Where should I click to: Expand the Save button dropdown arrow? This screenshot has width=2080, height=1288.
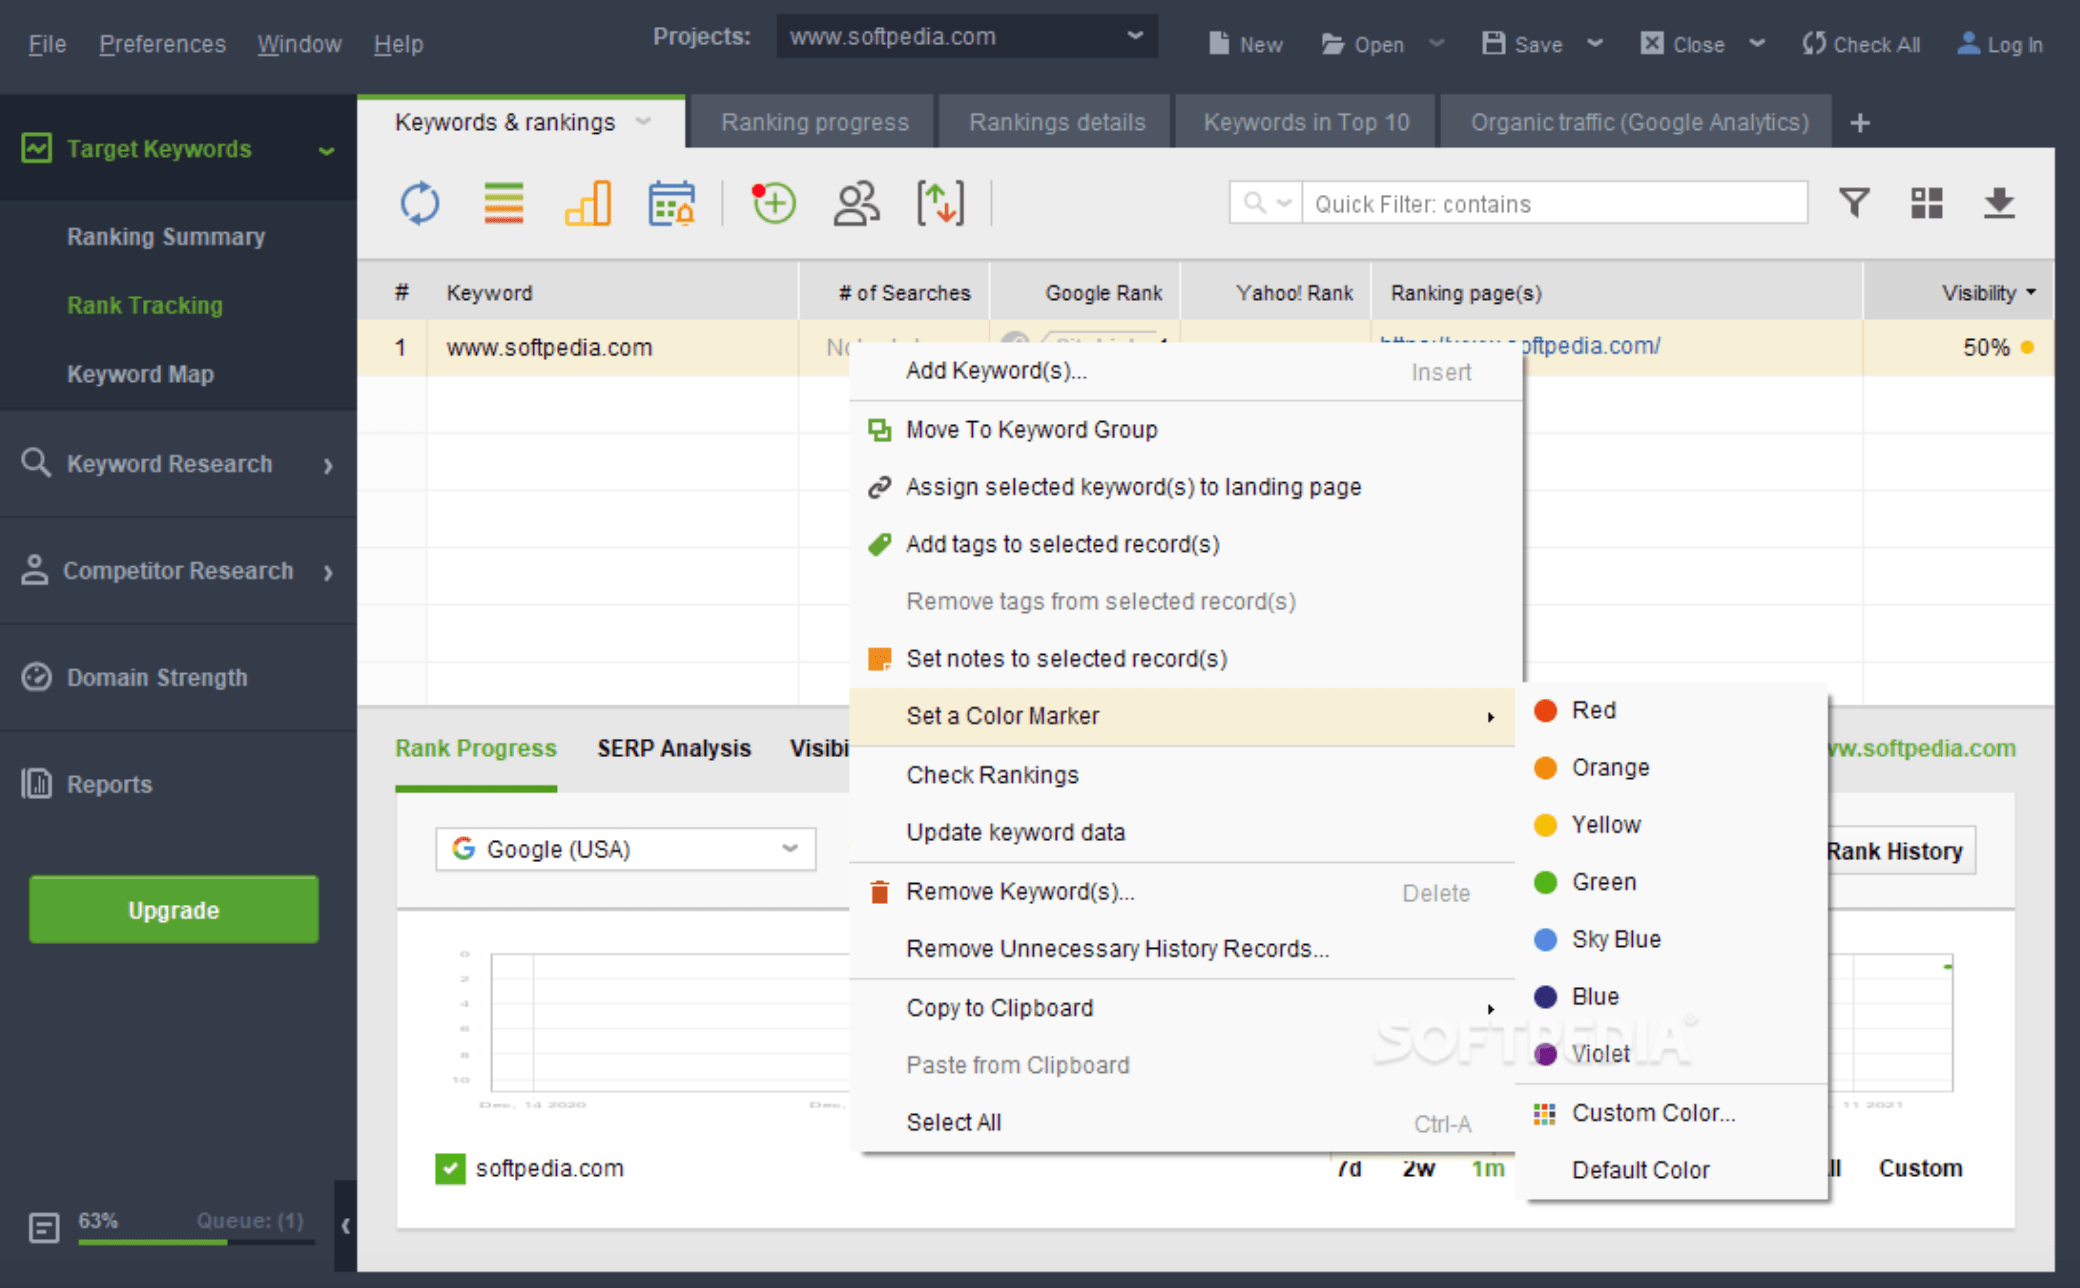click(x=1595, y=44)
